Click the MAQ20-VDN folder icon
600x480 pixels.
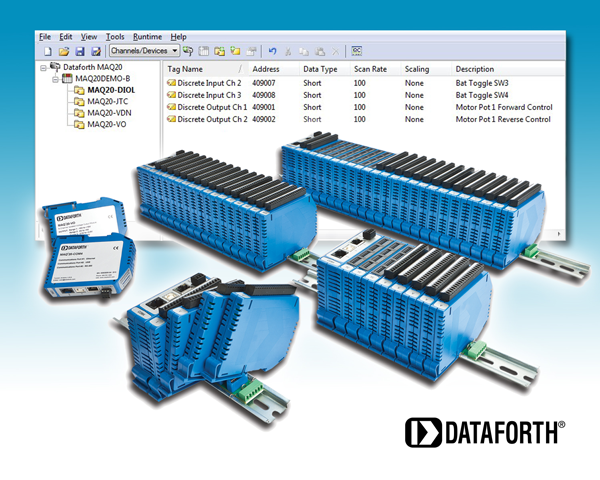(79, 113)
